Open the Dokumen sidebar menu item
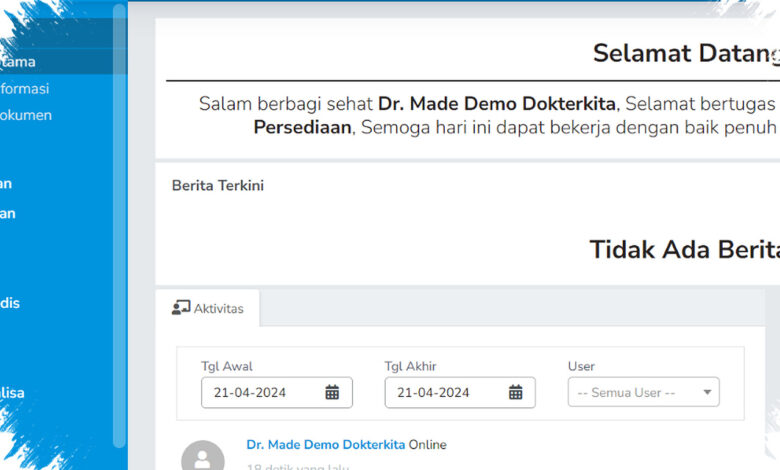 [26, 115]
